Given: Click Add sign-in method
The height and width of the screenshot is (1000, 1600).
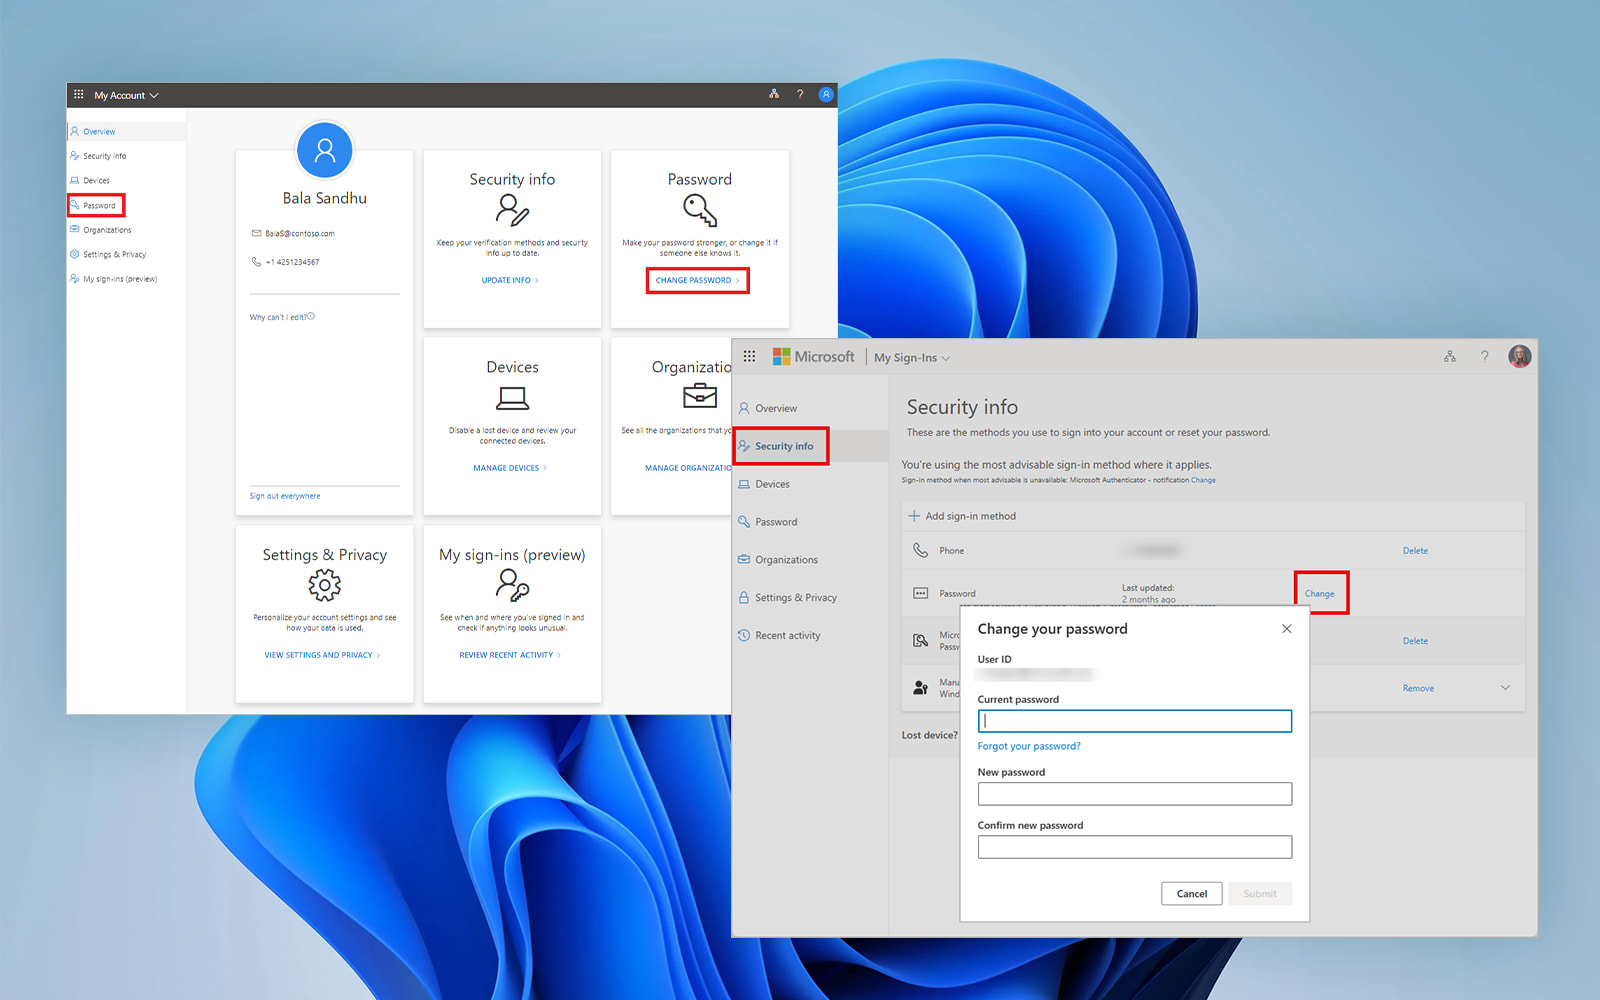Looking at the screenshot, I should pyautogui.click(x=961, y=516).
